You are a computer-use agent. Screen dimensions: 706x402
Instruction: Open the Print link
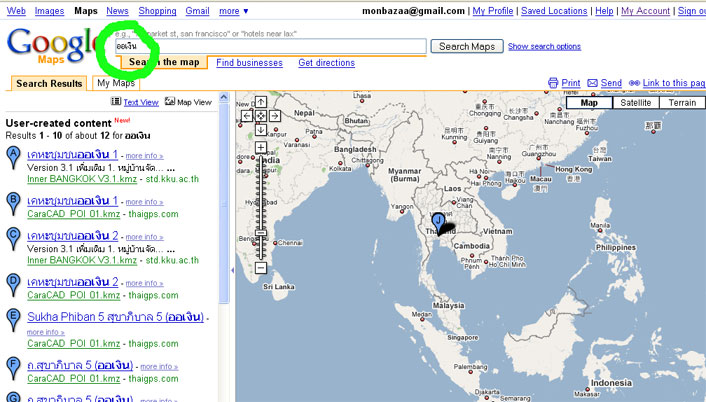point(570,83)
